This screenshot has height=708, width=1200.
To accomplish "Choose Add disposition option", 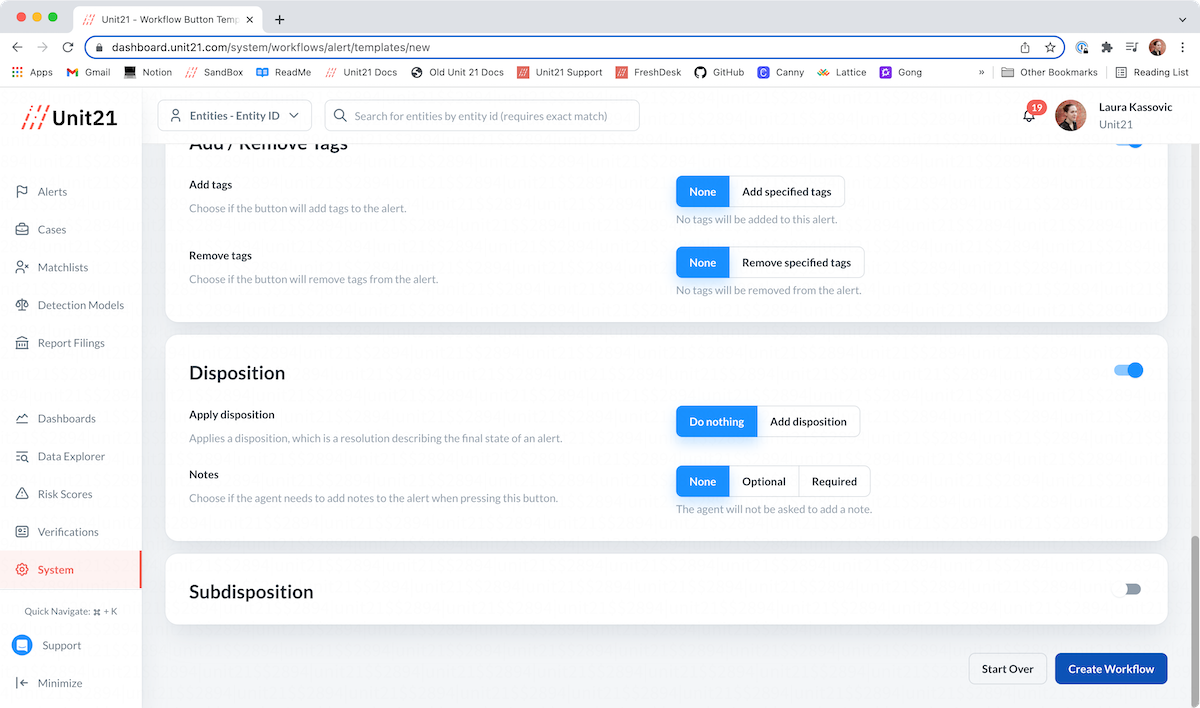I will click(808, 422).
